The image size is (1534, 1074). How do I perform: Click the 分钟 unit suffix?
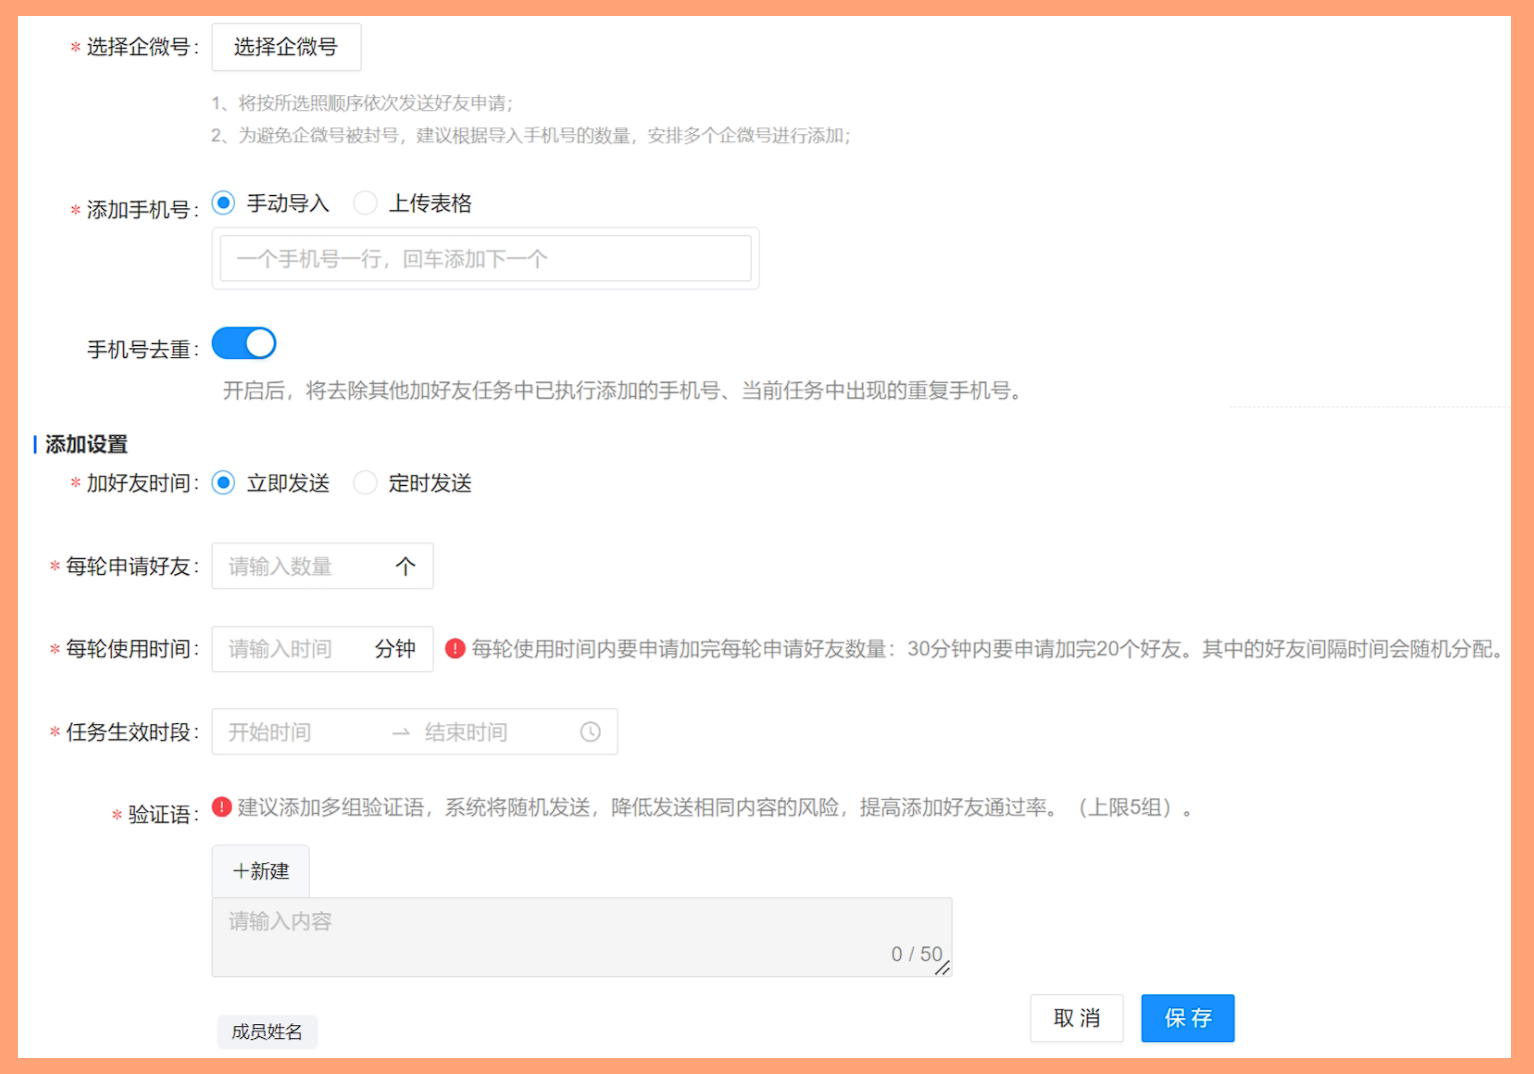395,649
